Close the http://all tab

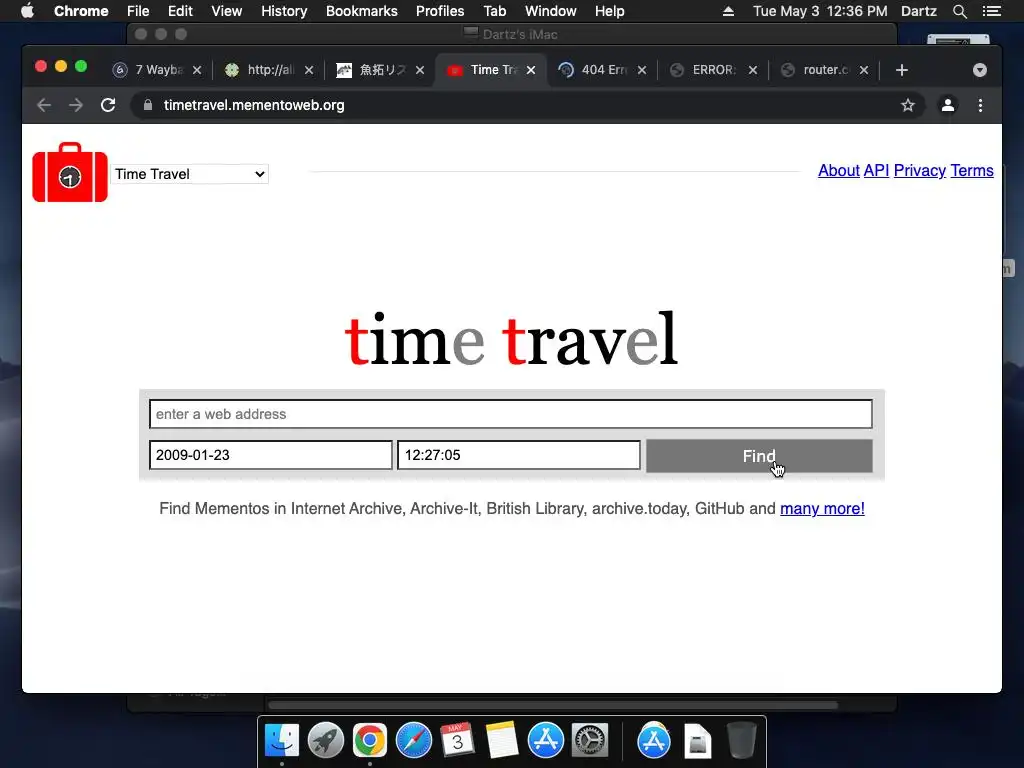tap(309, 70)
